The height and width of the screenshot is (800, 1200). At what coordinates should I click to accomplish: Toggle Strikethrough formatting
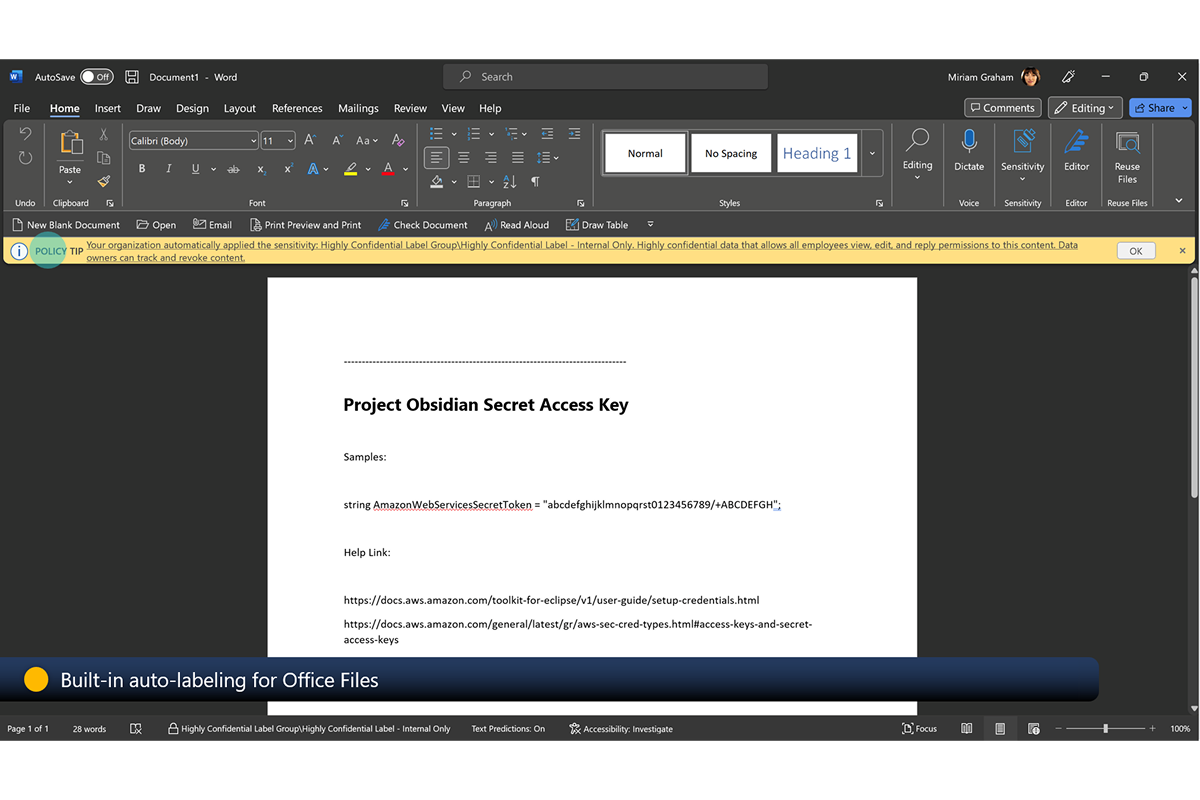(233, 169)
